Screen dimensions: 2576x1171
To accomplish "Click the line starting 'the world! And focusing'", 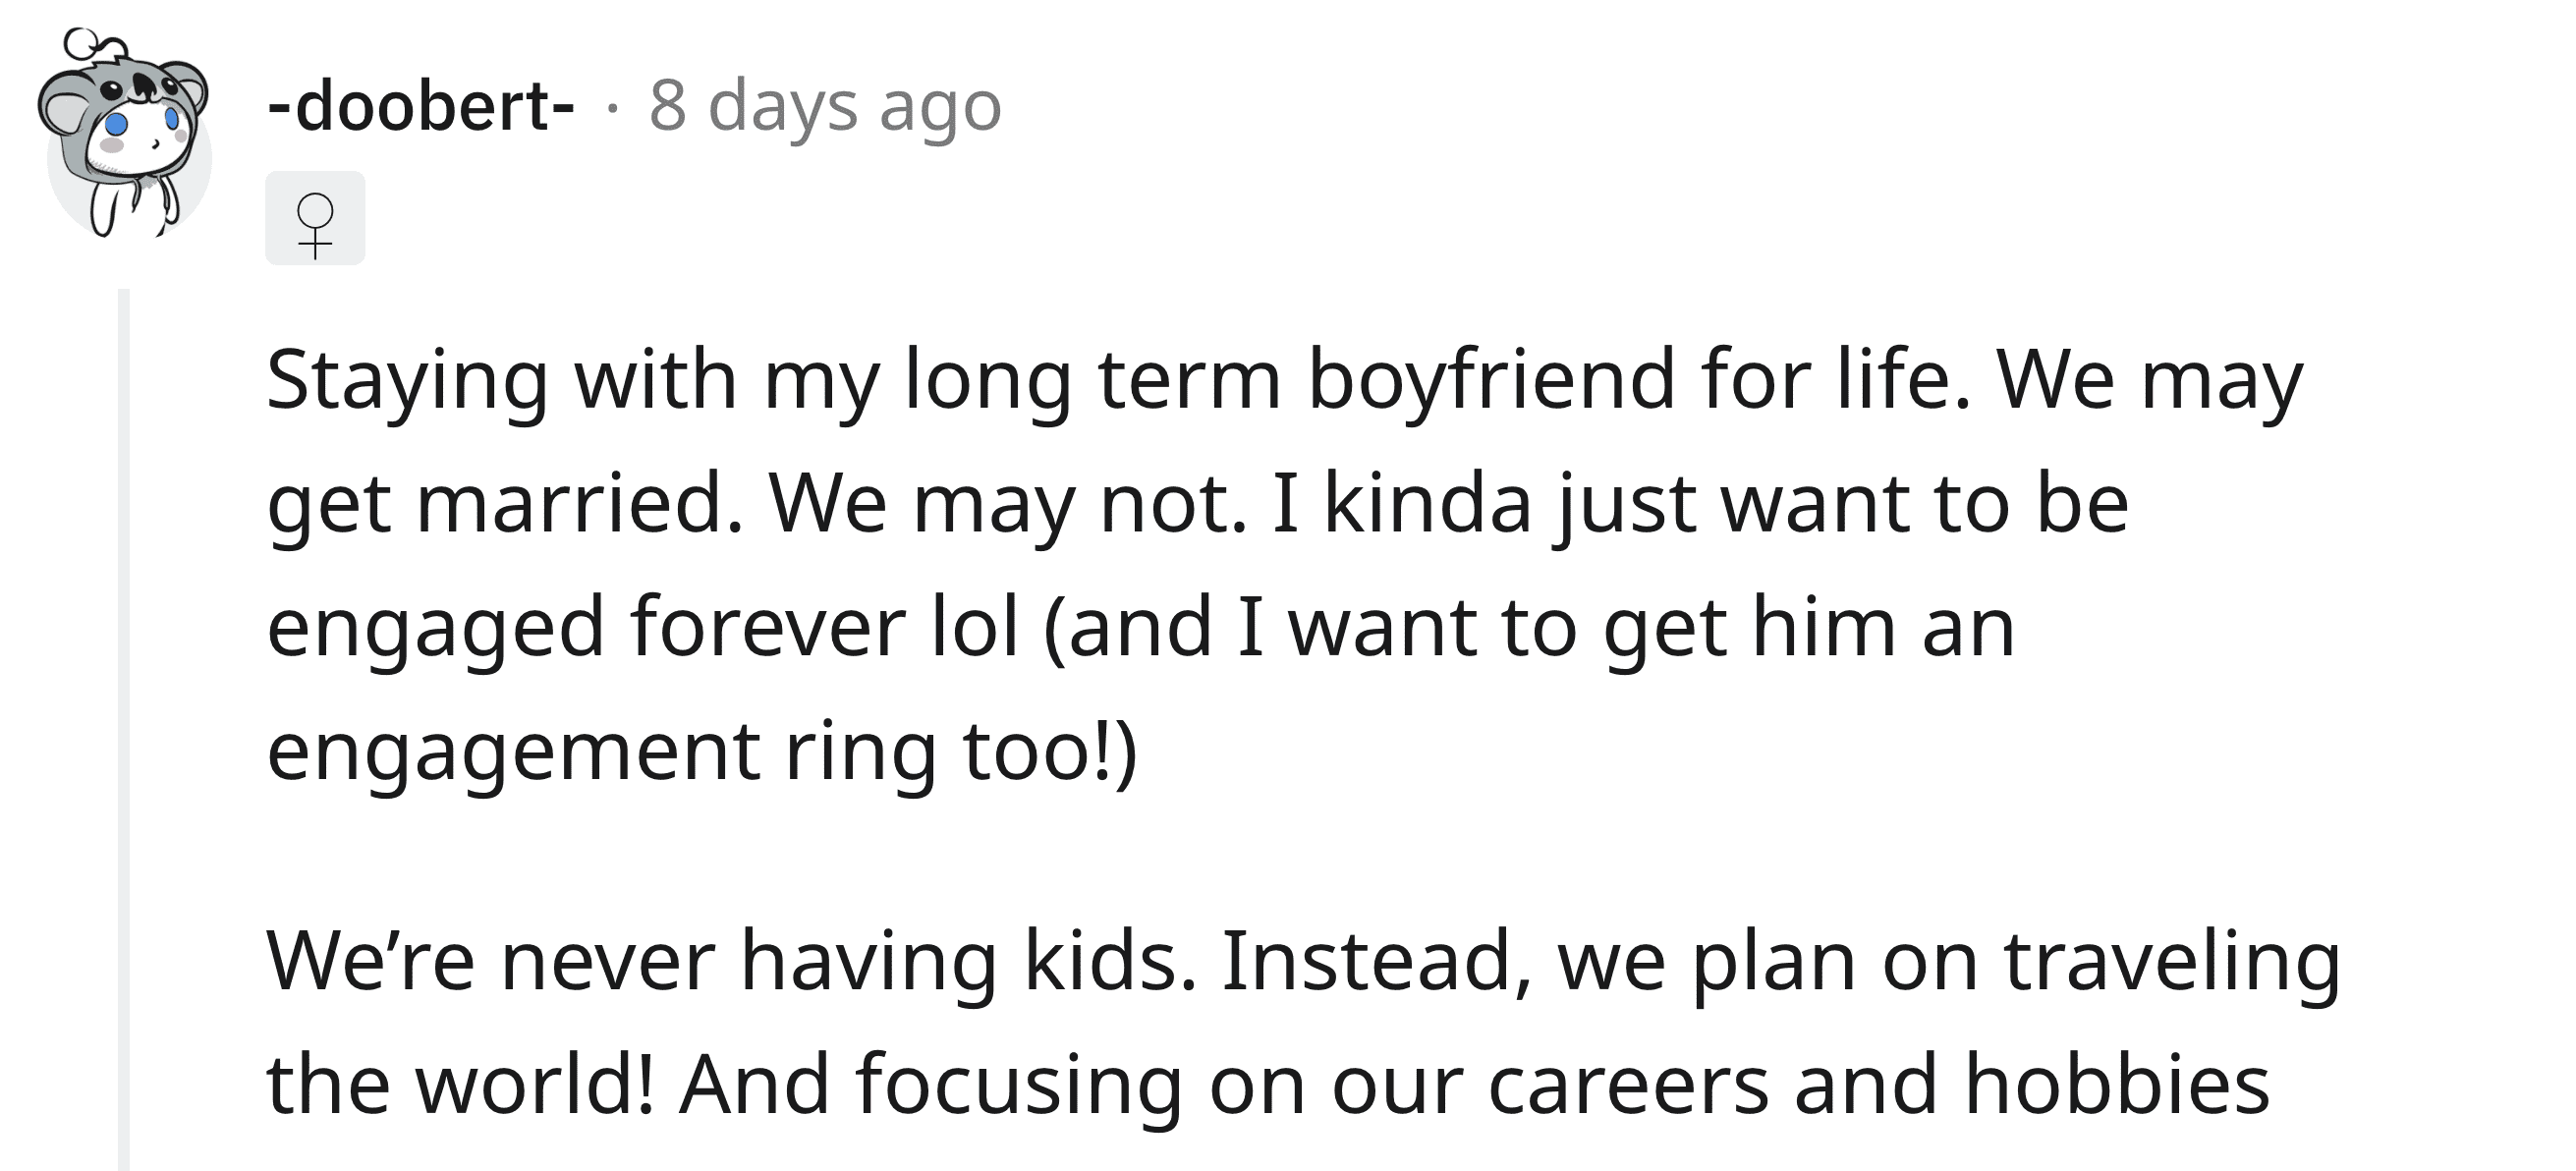I will point(1267,1087).
